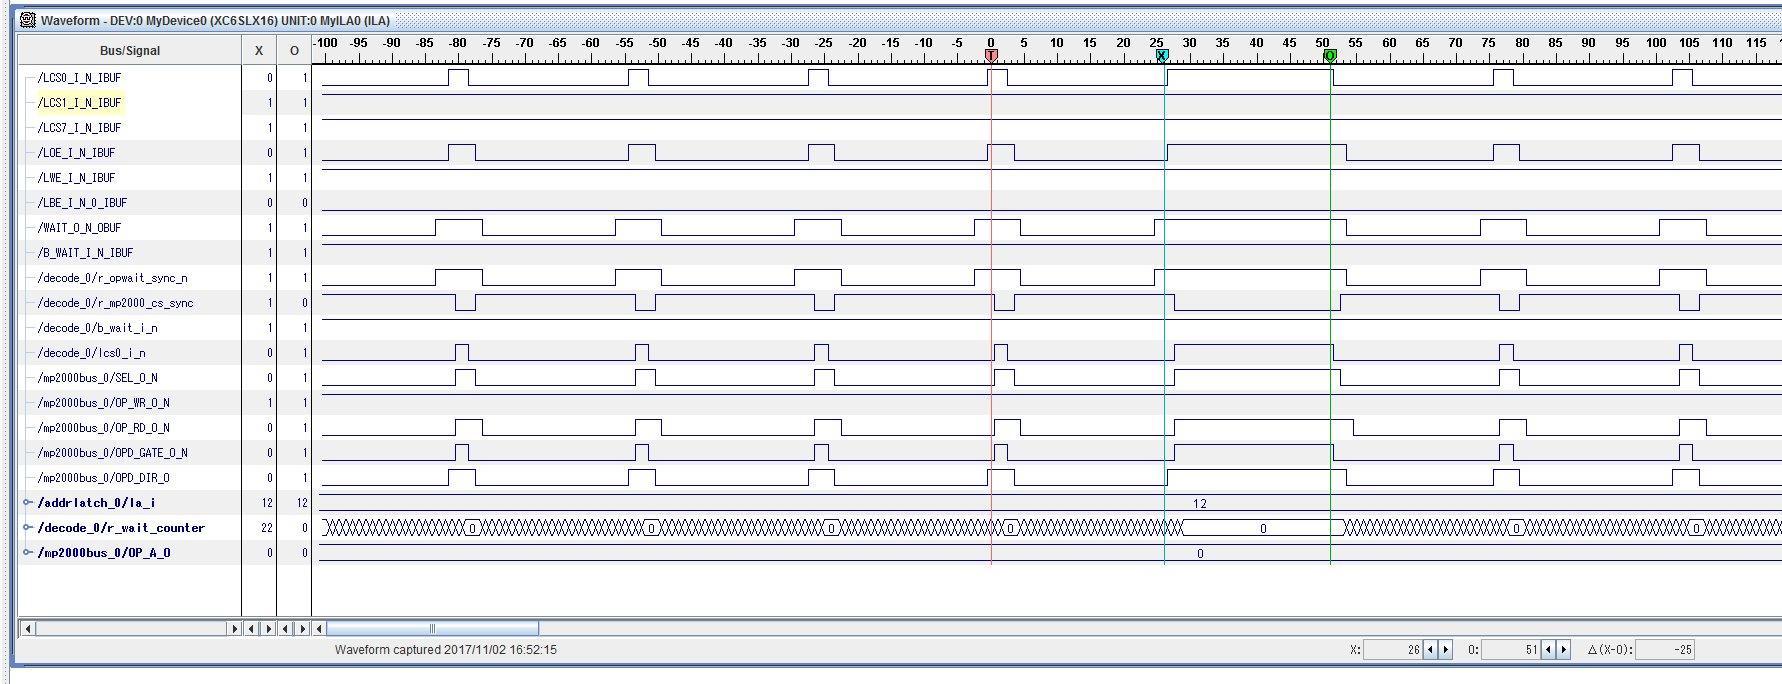Click X column right scroll arrow

268,628
